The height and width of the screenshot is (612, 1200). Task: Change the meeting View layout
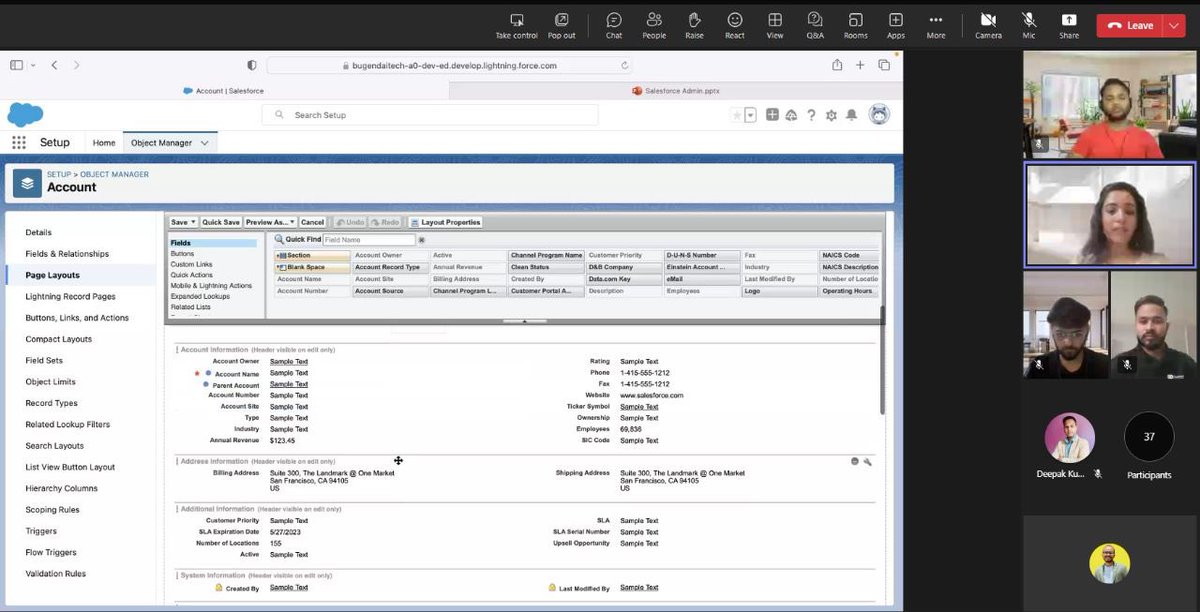coord(775,25)
